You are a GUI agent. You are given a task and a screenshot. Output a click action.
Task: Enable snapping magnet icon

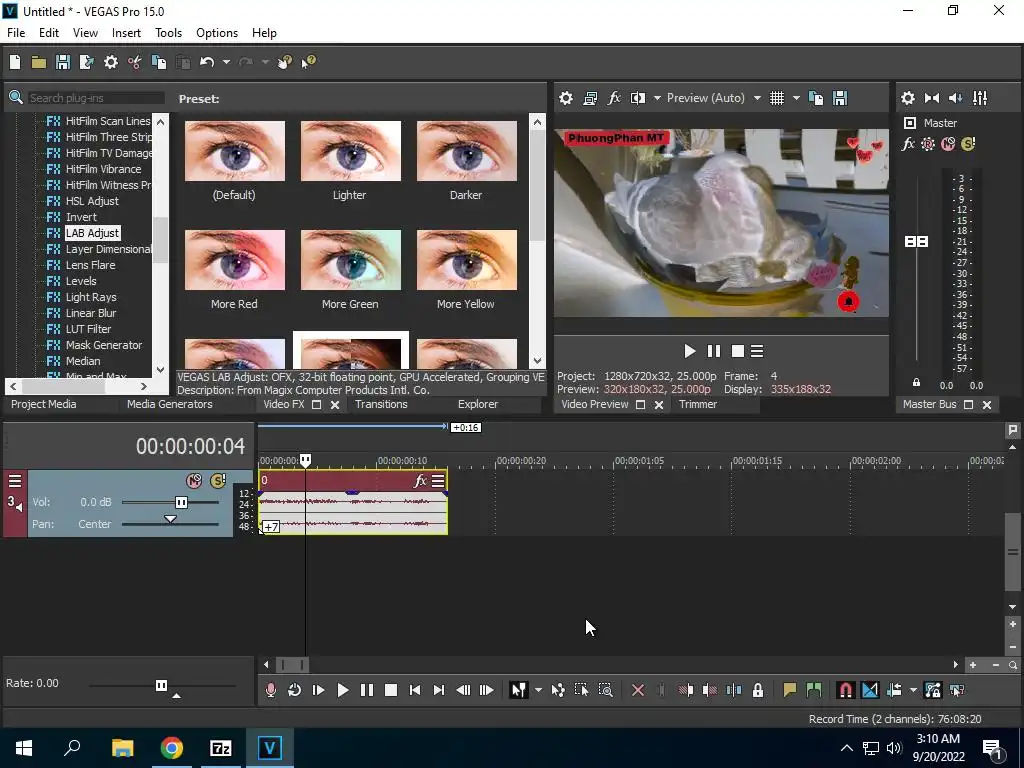(846, 690)
